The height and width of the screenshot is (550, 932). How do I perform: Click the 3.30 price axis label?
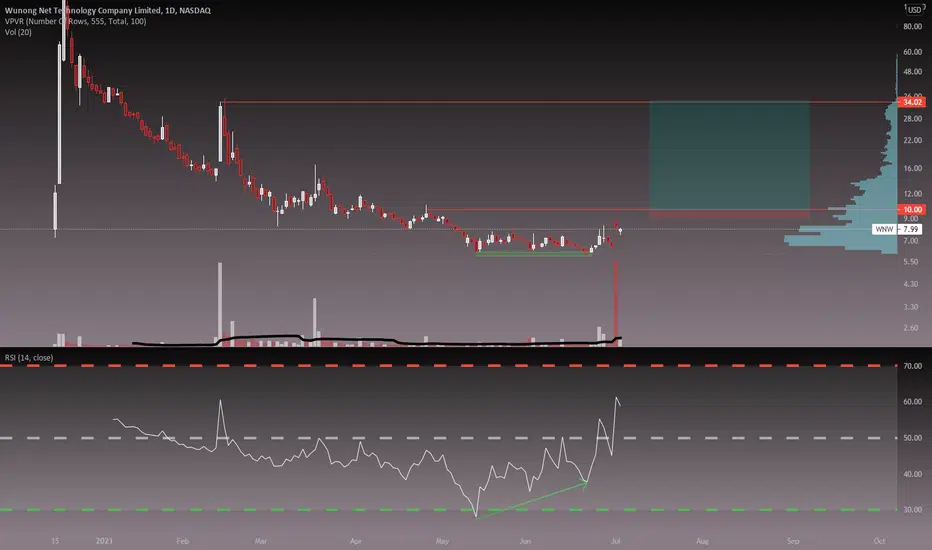(x=911, y=307)
